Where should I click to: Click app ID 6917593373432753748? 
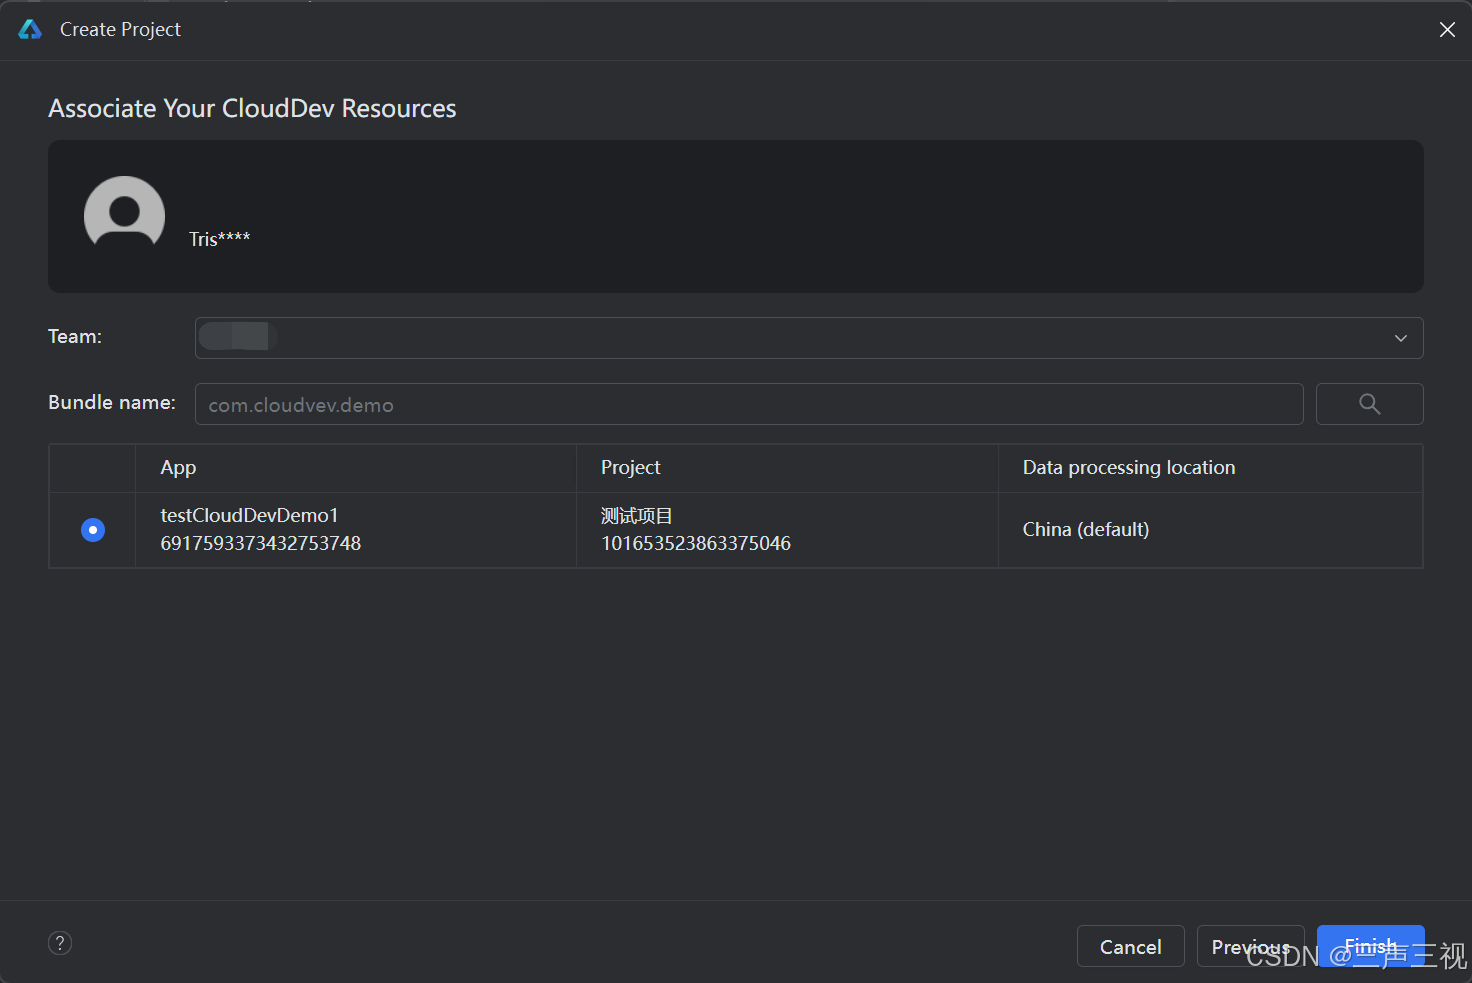point(260,543)
